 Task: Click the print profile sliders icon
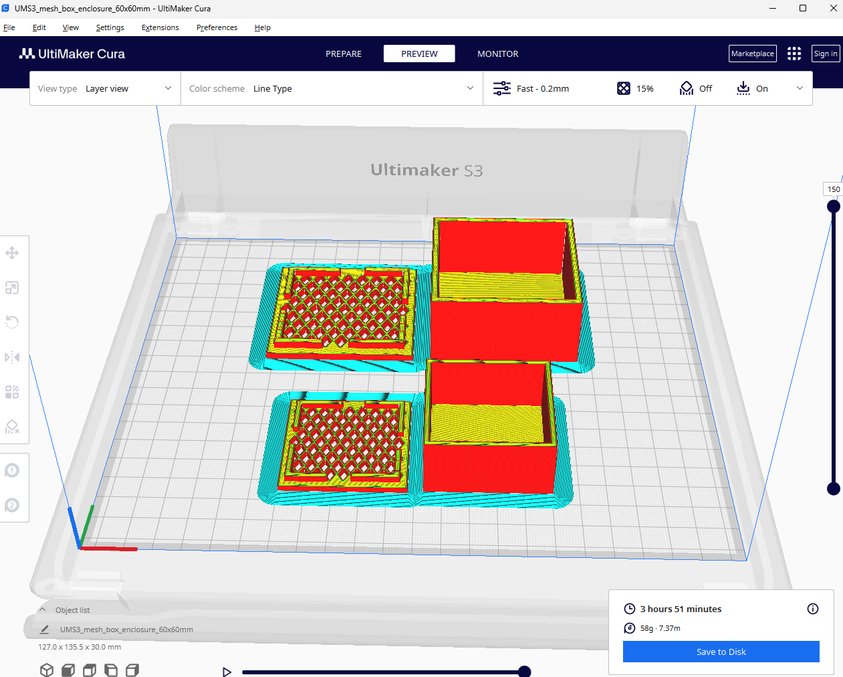click(x=502, y=89)
